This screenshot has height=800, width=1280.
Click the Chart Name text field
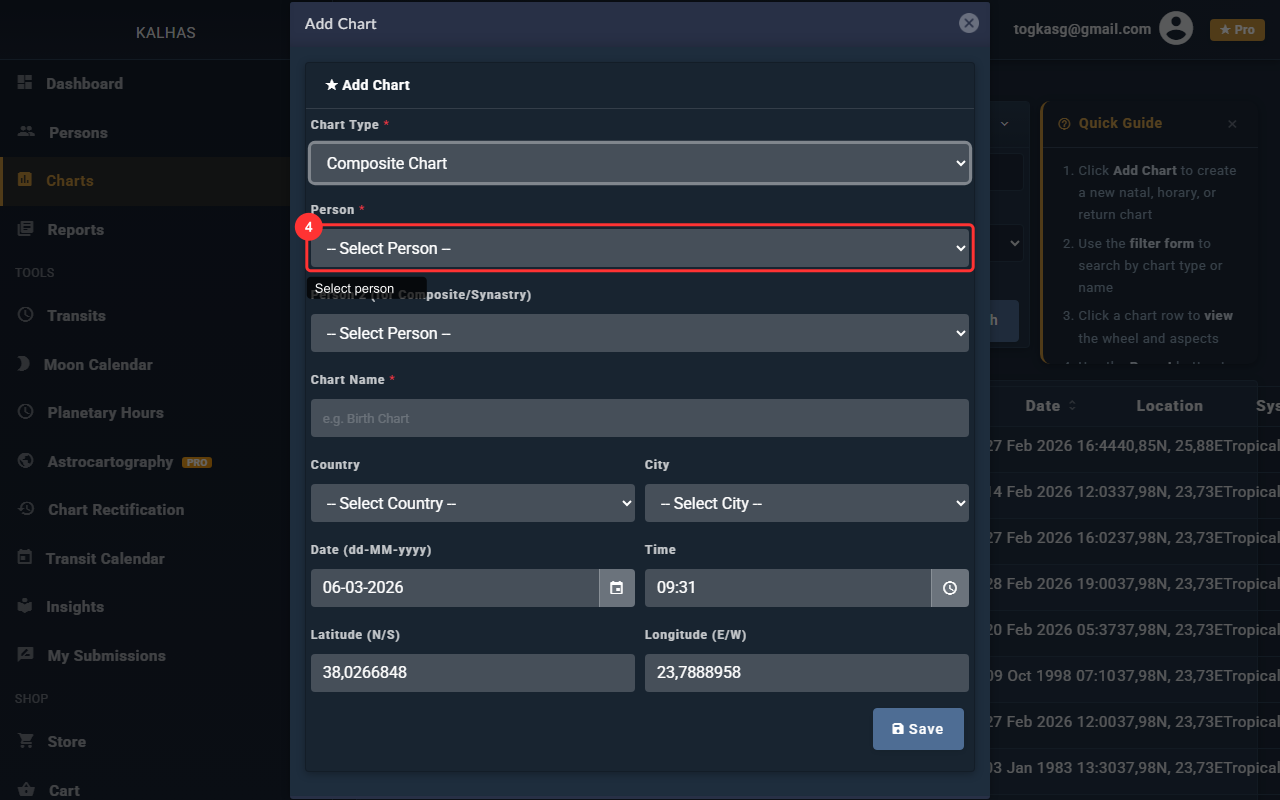[639, 418]
